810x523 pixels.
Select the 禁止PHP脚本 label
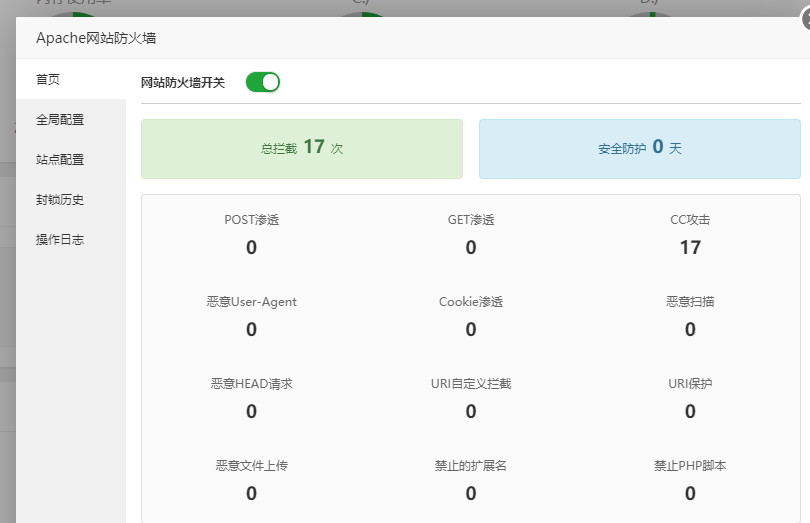click(x=690, y=466)
